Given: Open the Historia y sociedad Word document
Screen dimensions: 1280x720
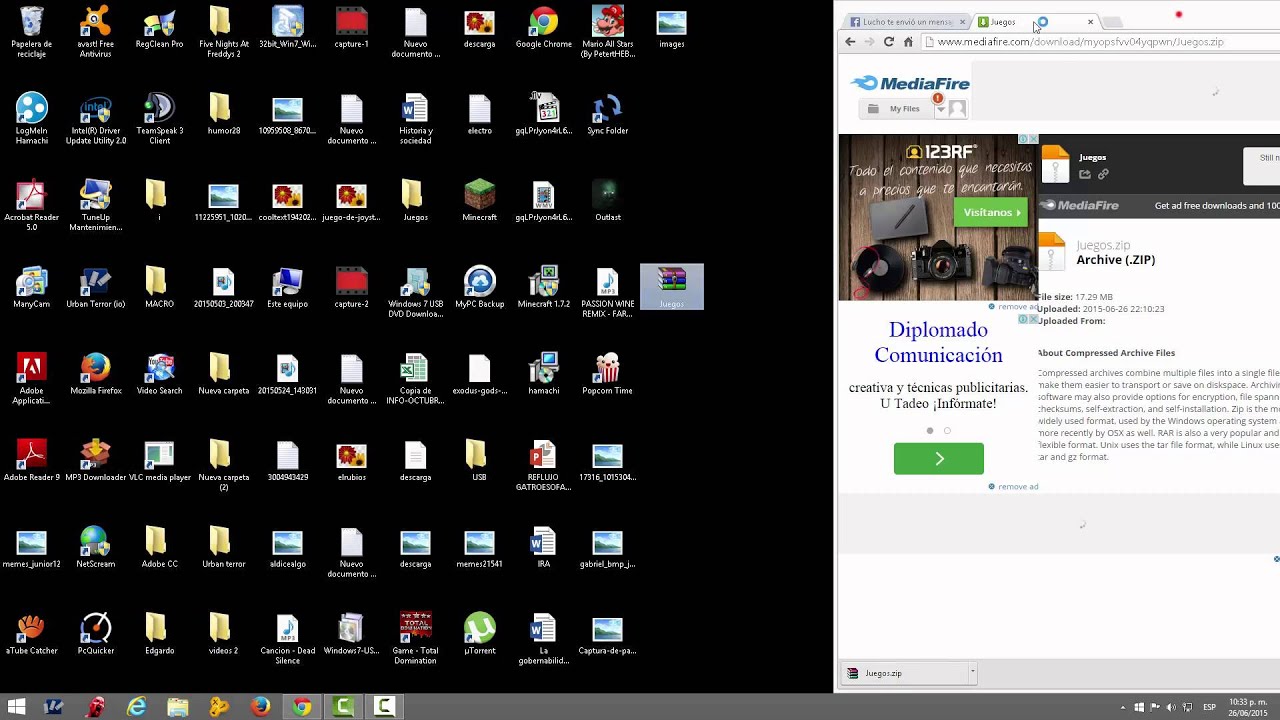Looking at the screenshot, I should click(x=415, y=119).
